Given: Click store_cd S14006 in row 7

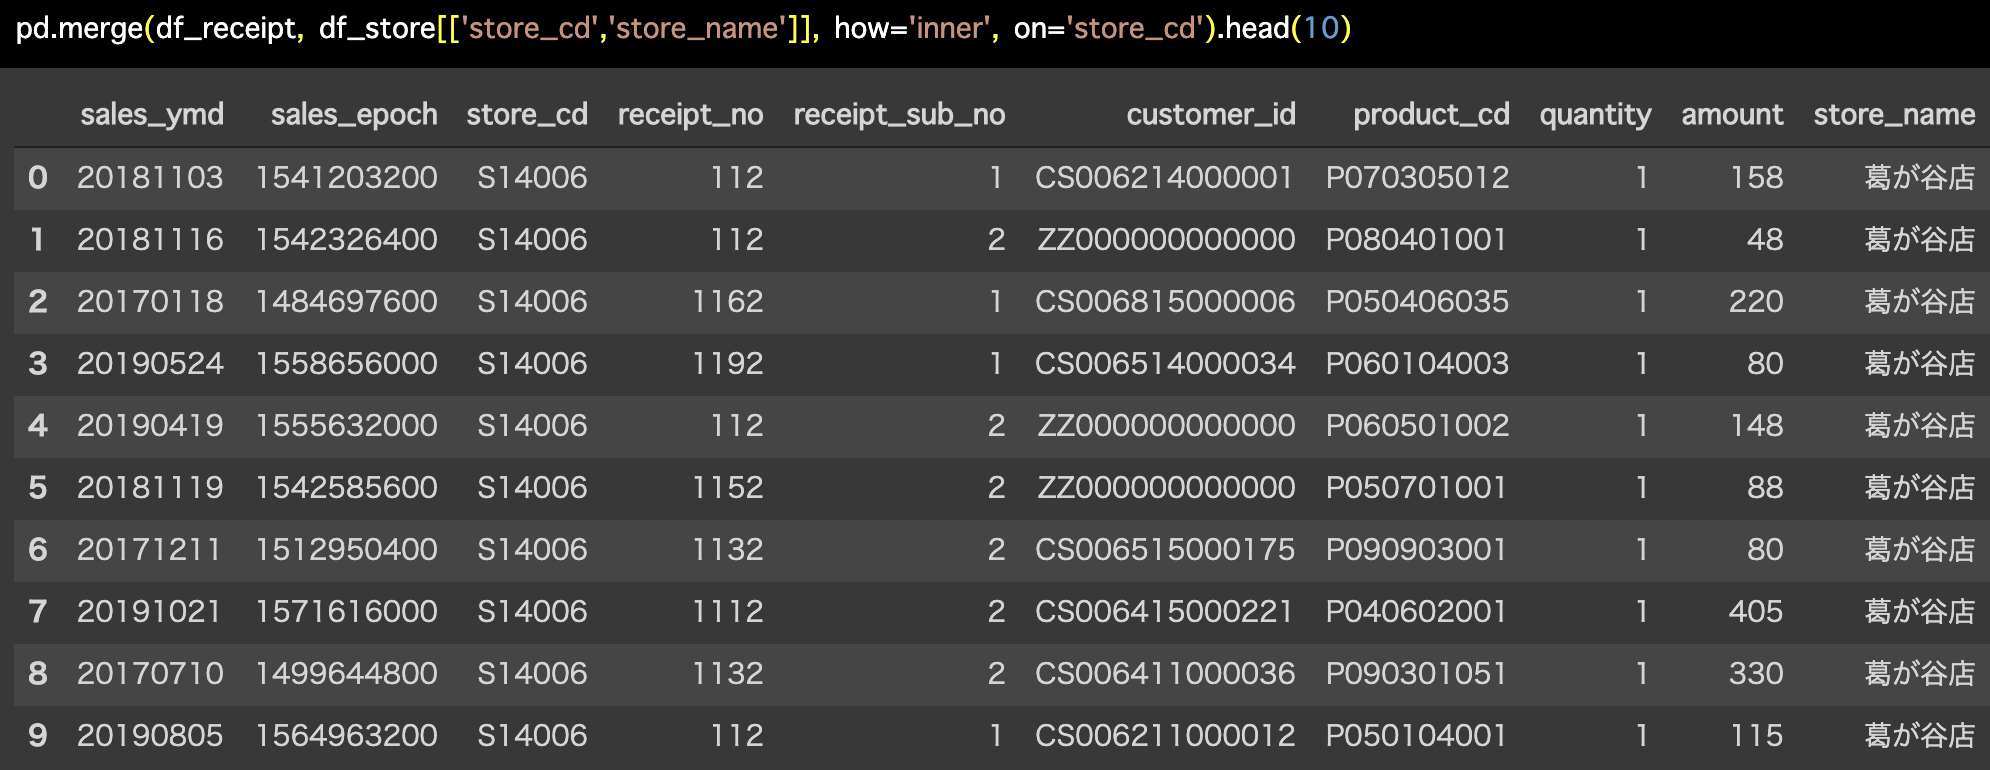Looking at the screenshot, I should 532,612.
